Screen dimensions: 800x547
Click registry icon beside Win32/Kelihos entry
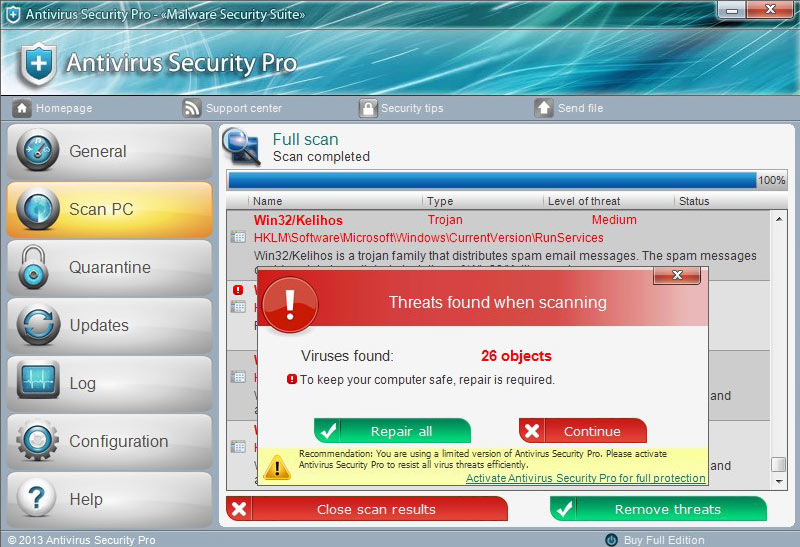pyautogui.click(x=238, y=237)
